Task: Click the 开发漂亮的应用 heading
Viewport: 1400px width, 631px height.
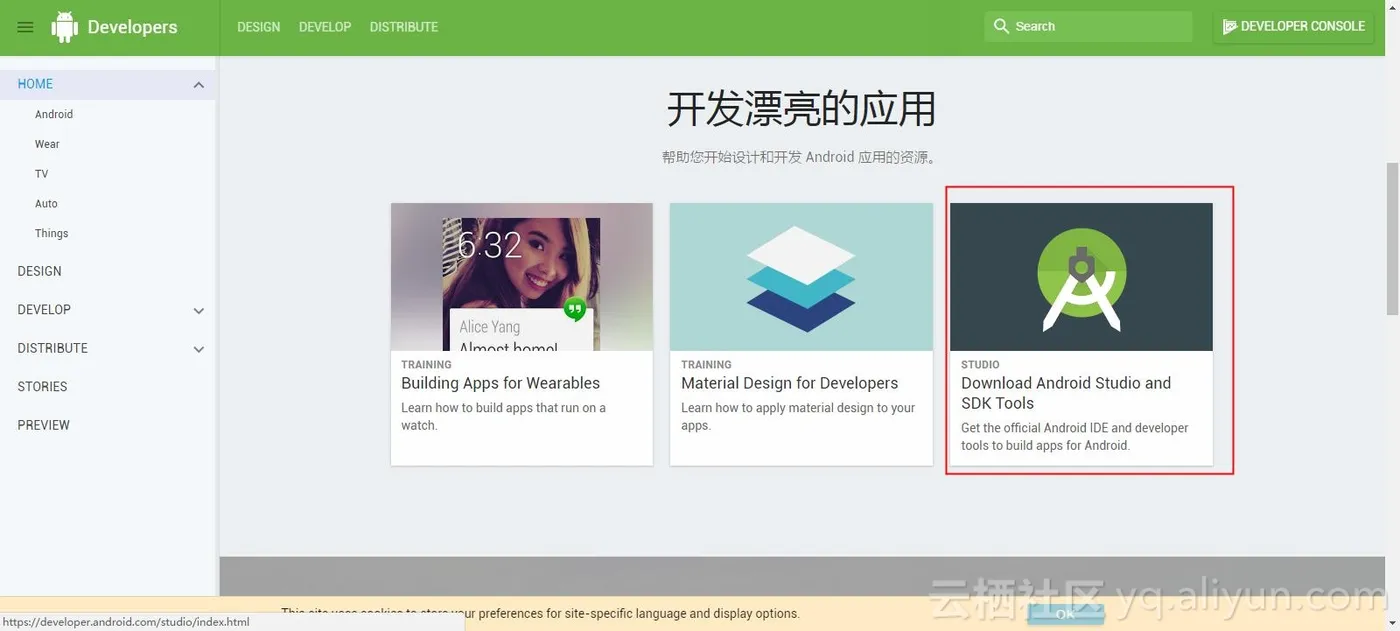Action: pyautogui.click(x=801, y=109)
